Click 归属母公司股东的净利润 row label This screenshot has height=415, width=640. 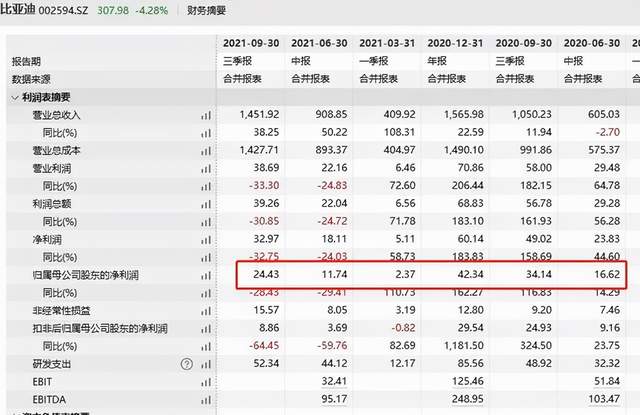[86, 275]
